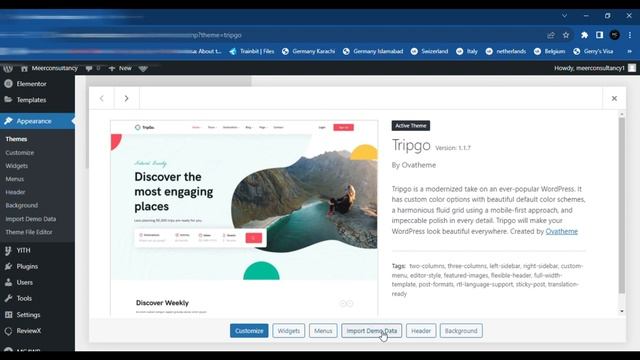Expand the bookmarks overflow chevron
The image size is (640, 360).
coord(629,51)
